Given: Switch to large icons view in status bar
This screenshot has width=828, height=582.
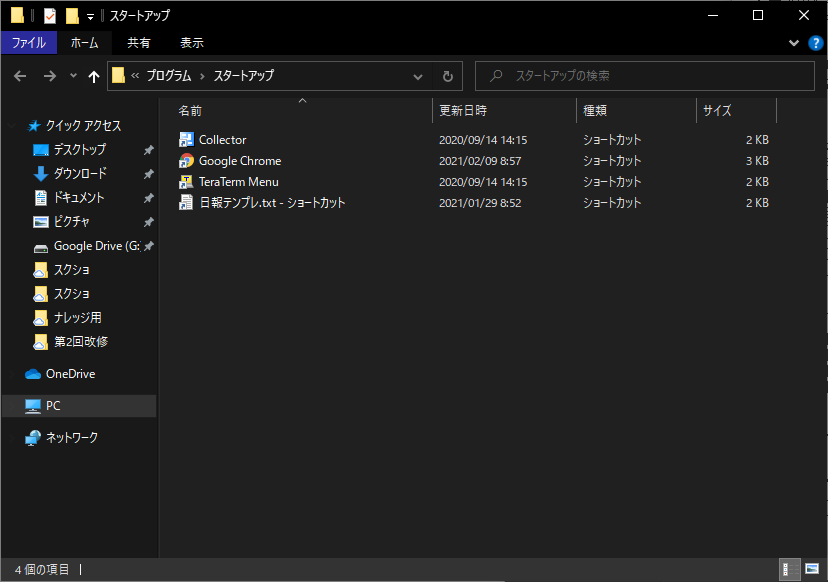Looking at the screenshot, I should click(812, 569).
